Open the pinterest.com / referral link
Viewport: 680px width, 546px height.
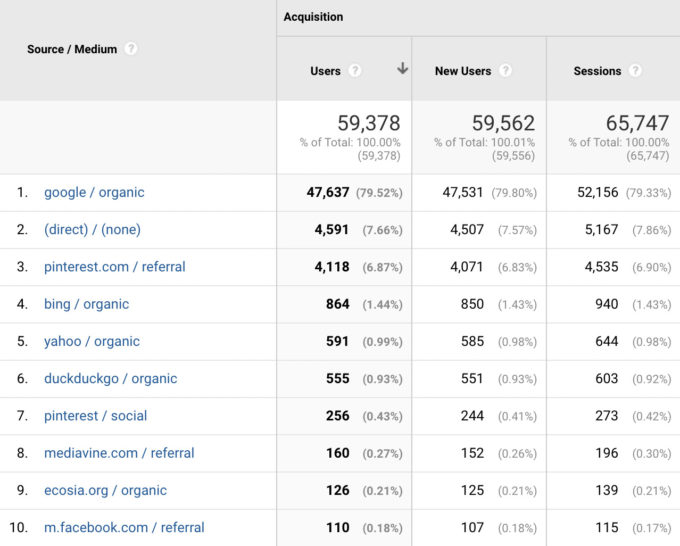coord(114,267)
